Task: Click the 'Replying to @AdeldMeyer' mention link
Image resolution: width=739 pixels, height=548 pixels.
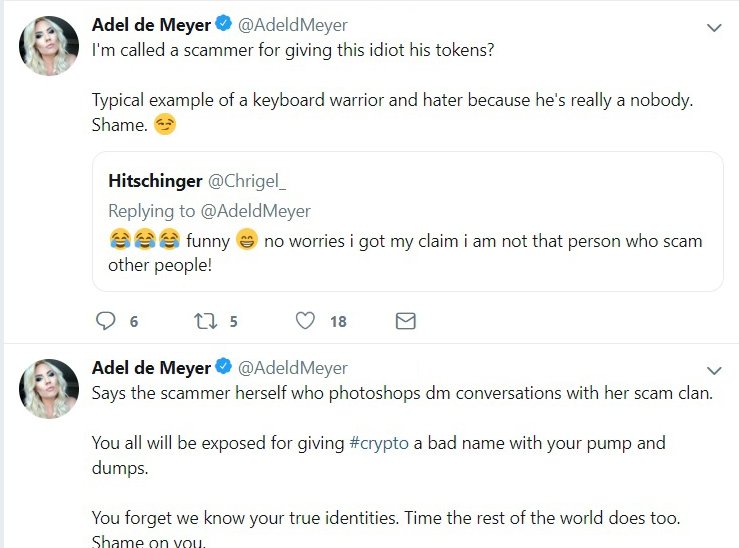Action: [257, 211]
